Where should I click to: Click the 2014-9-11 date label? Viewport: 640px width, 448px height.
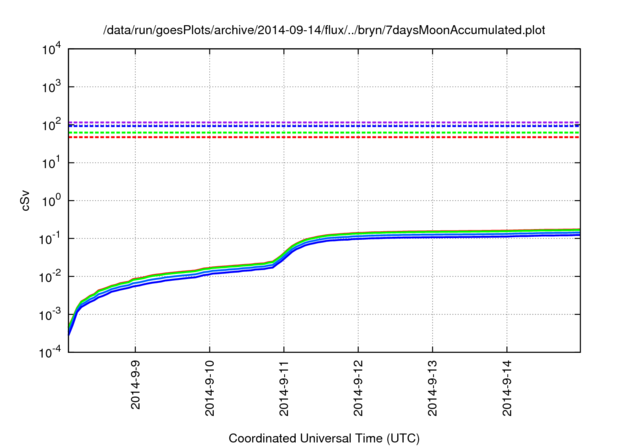[x=284, y=388]
